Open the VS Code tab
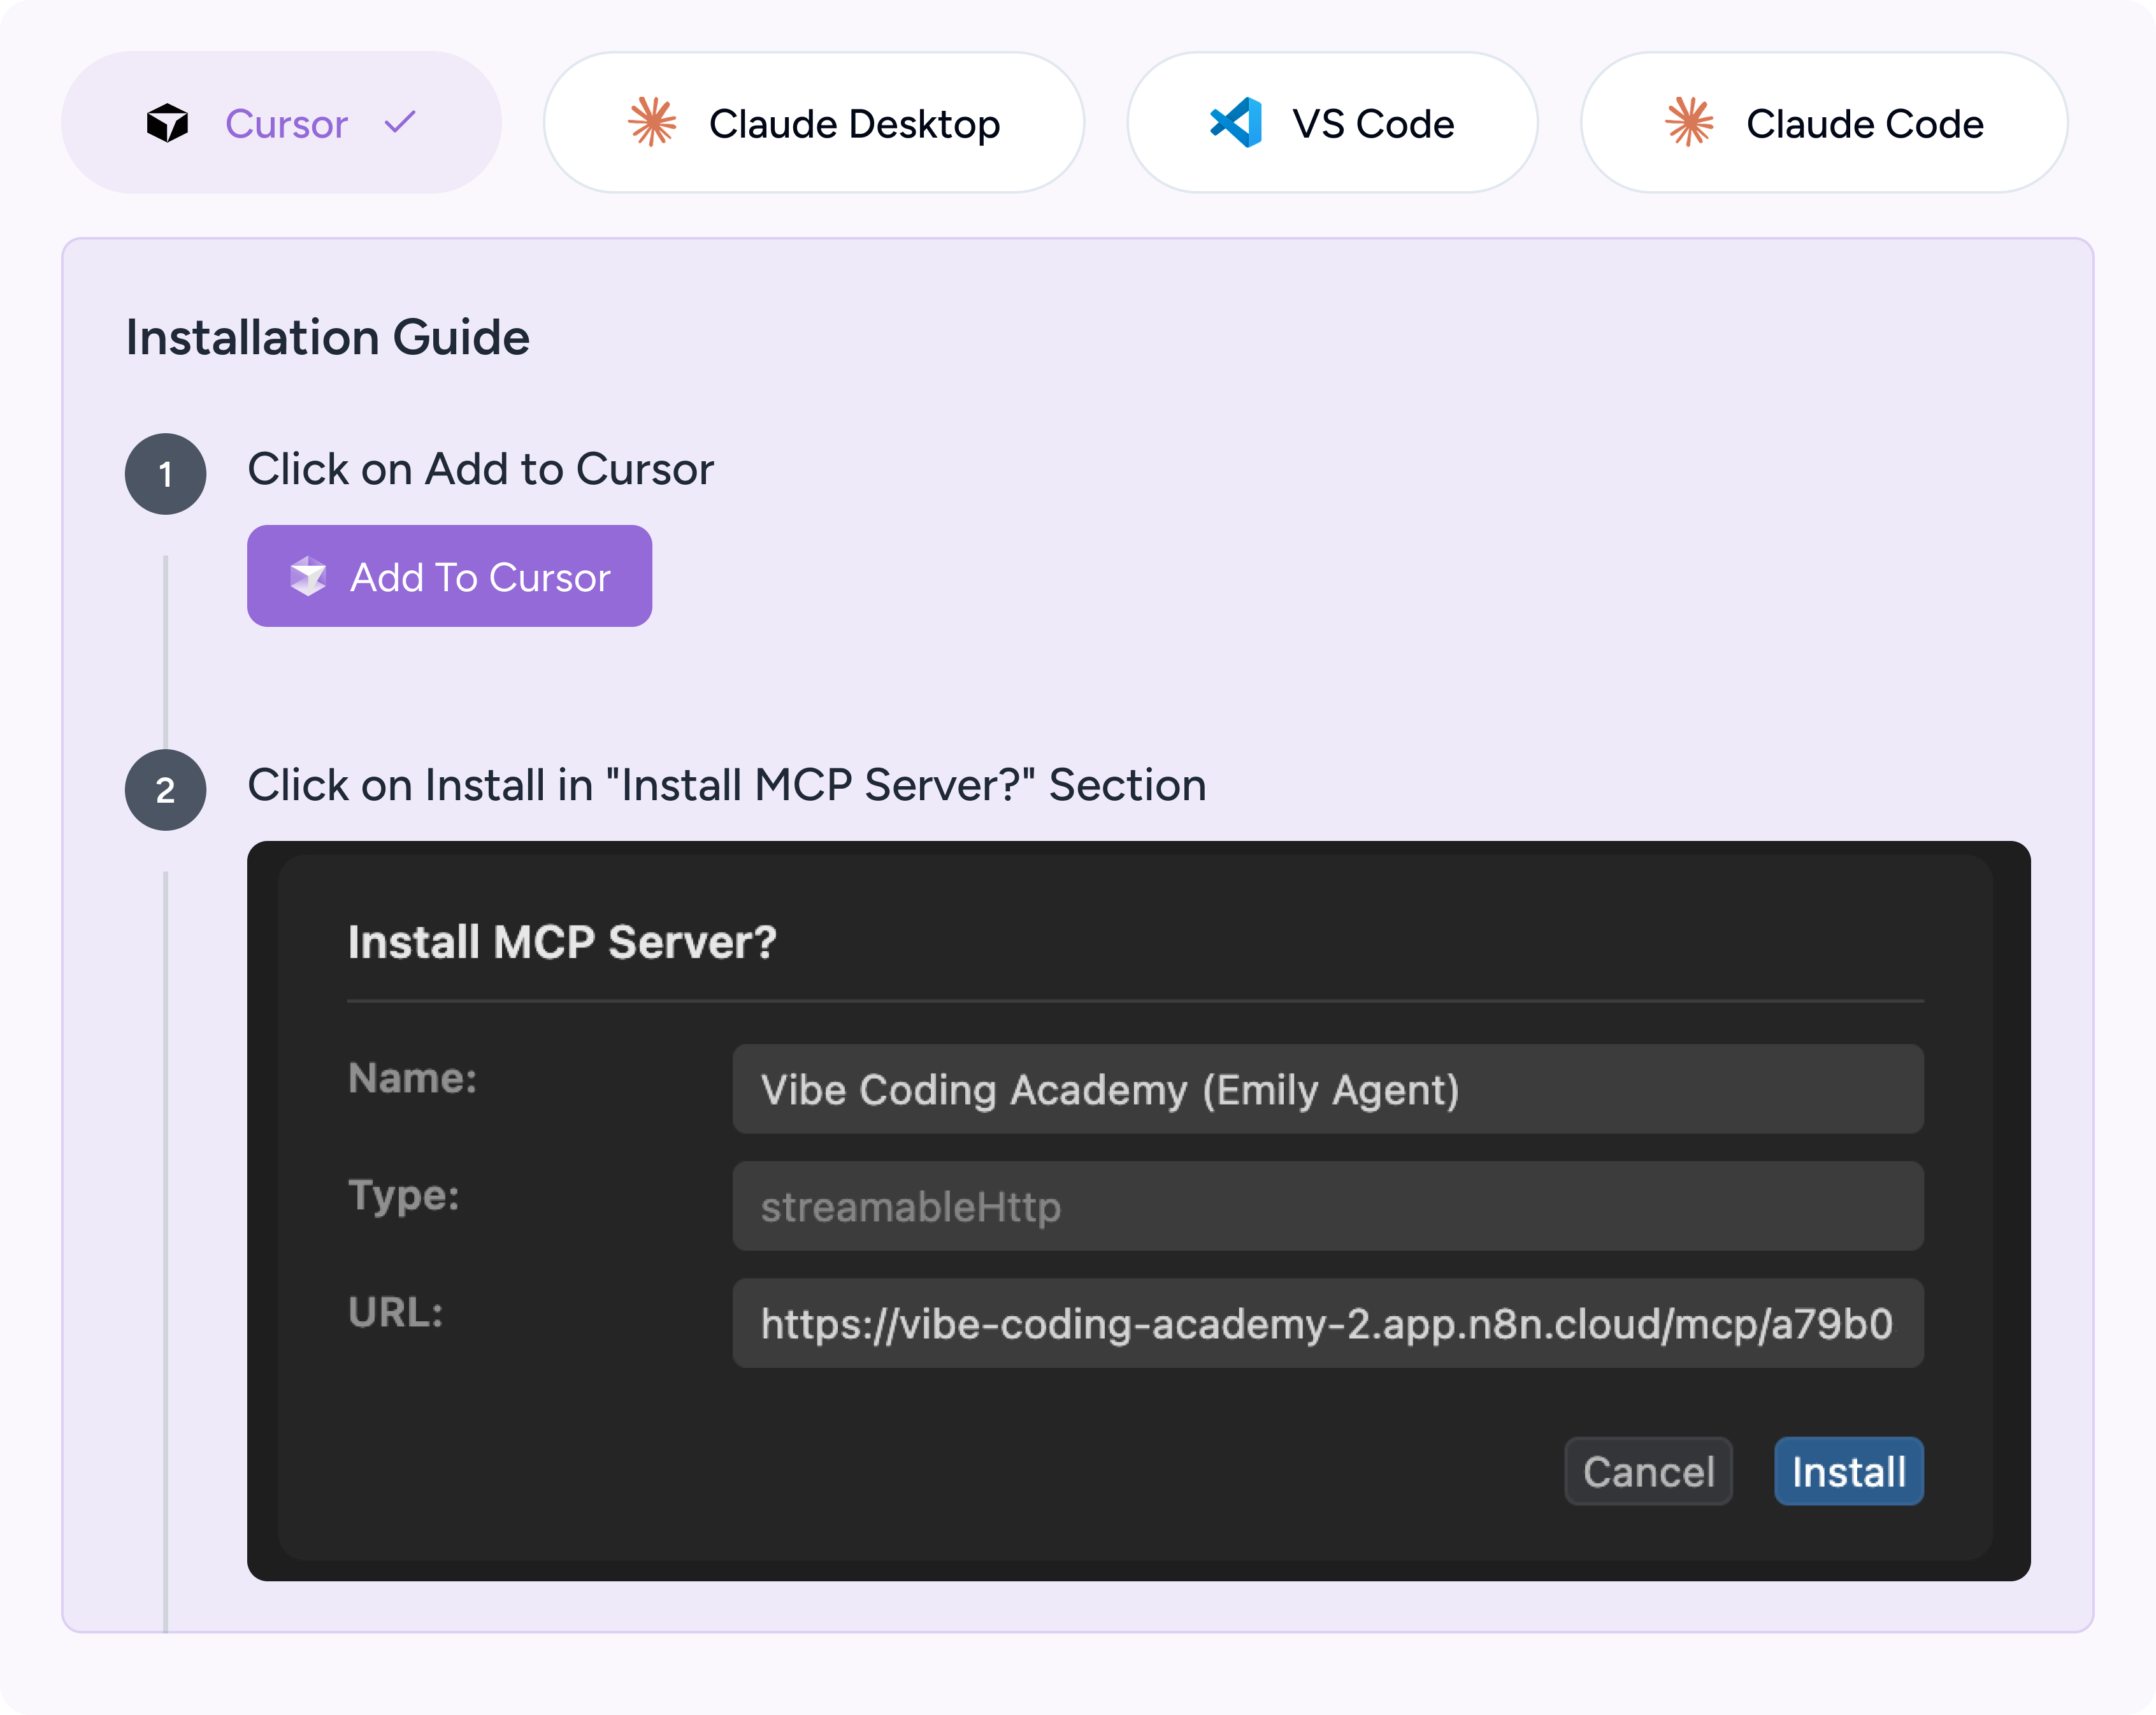The width and height of the screenshot is (2156, 1715). (1332, 122)
